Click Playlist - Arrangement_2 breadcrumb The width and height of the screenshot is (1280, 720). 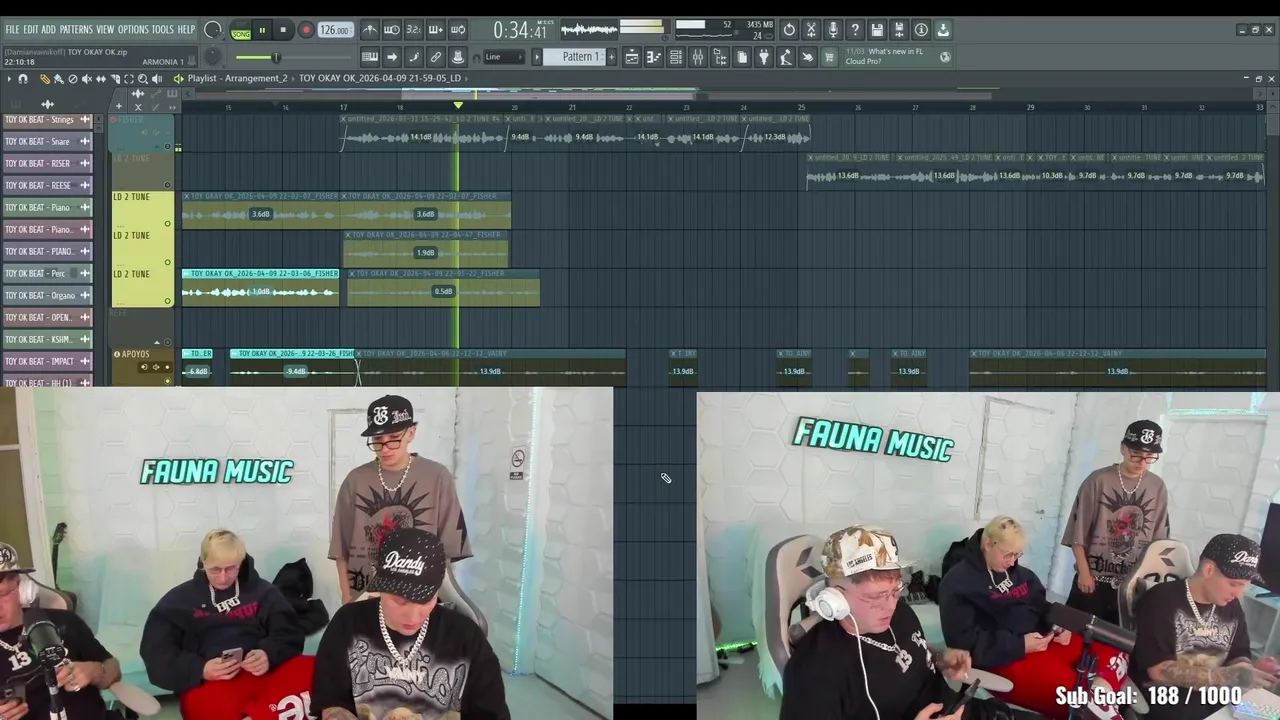coord(237,78)
